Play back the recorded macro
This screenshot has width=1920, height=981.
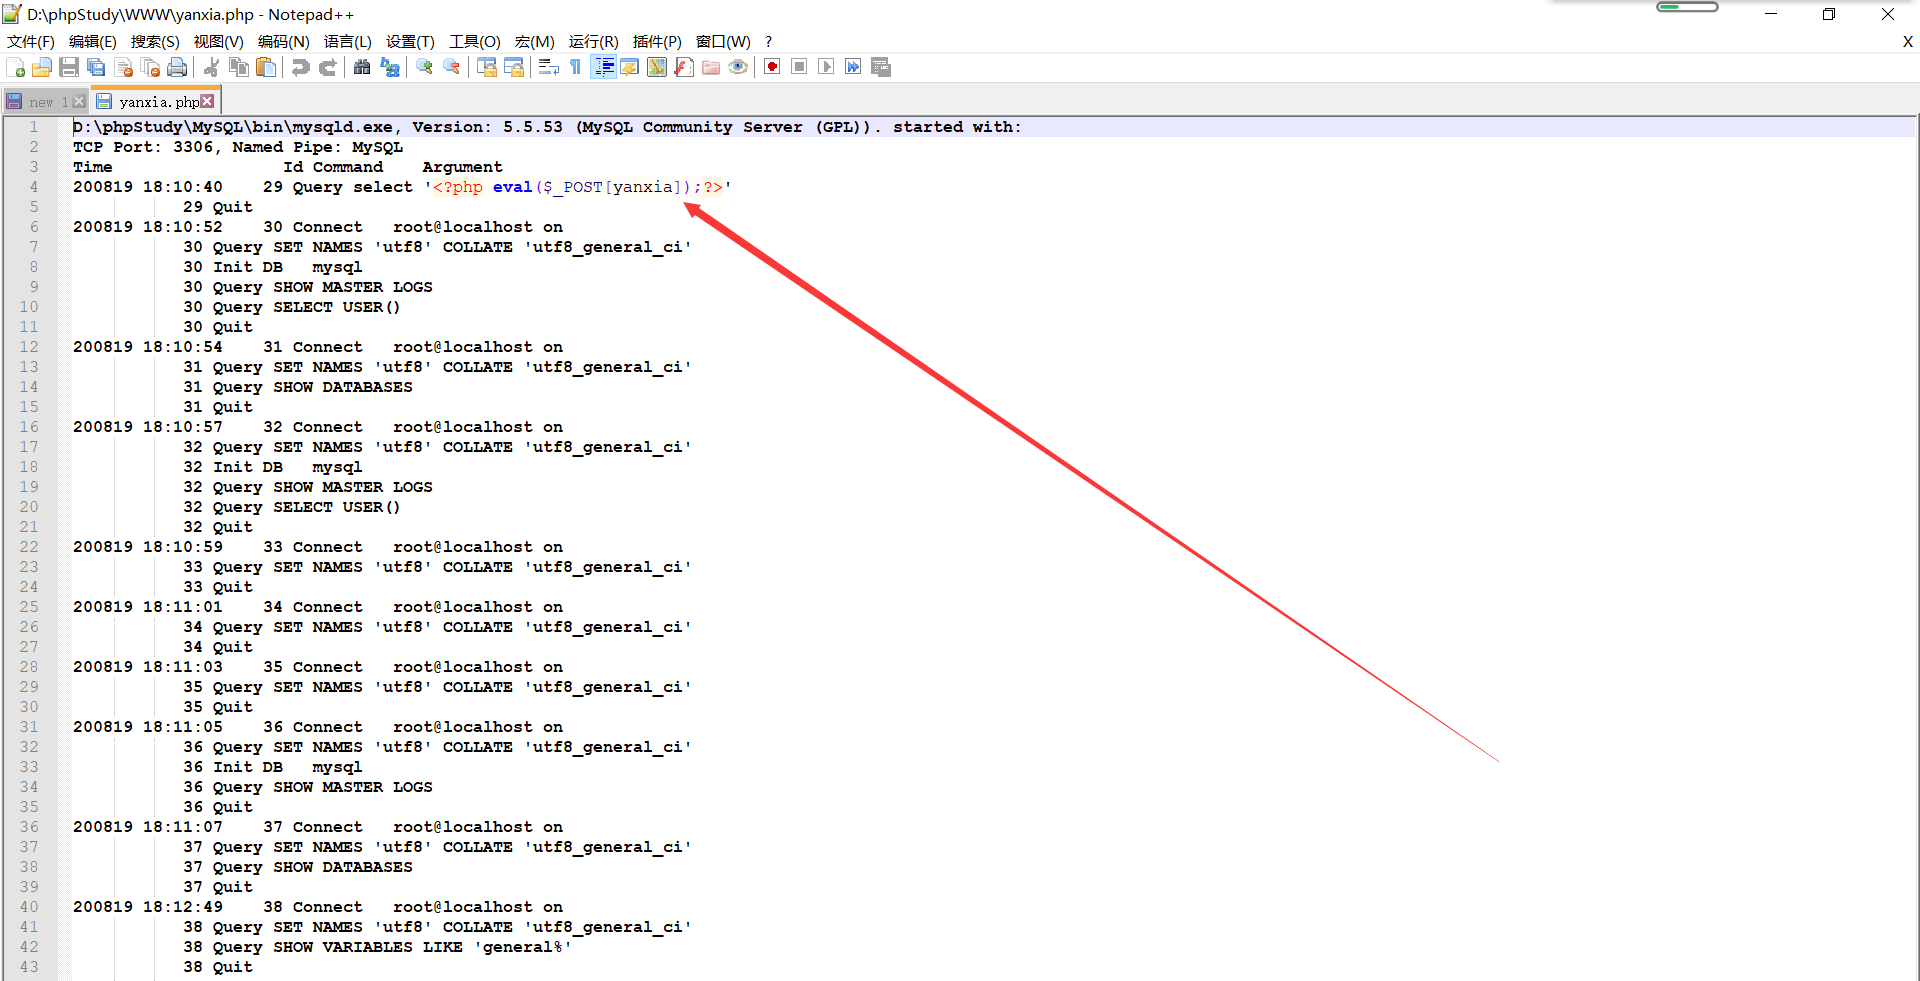[826, 67]
